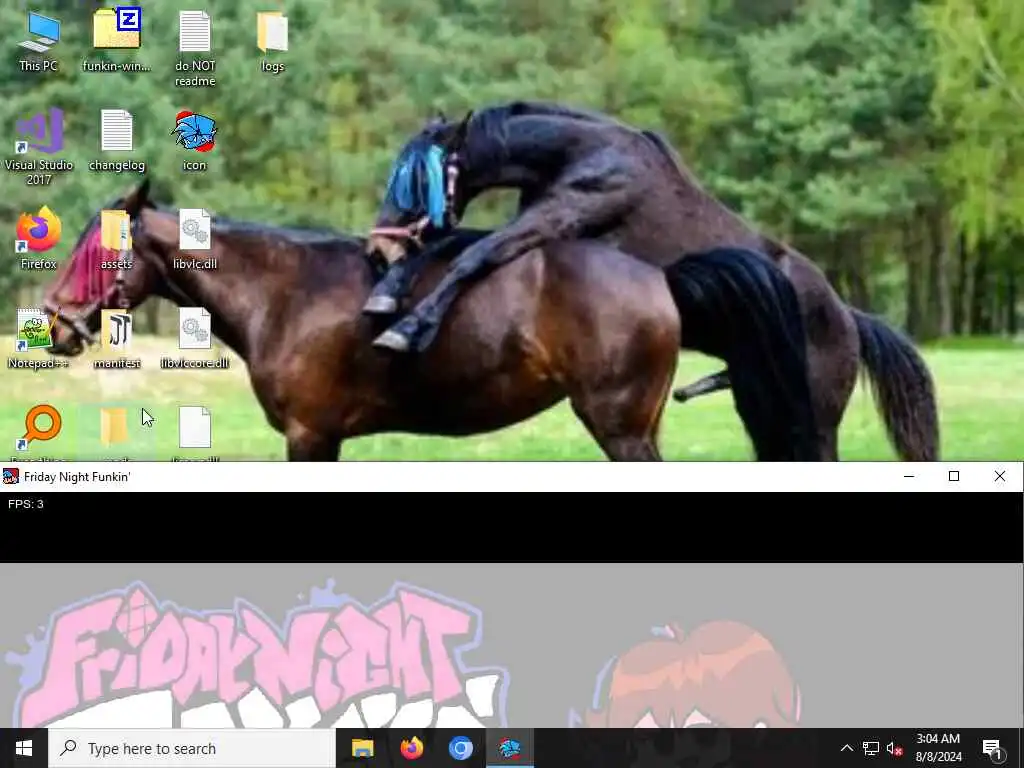Screen dimensions: 1024x768
Task: Open Windows Start menu
Action: [x=24, y=748]
